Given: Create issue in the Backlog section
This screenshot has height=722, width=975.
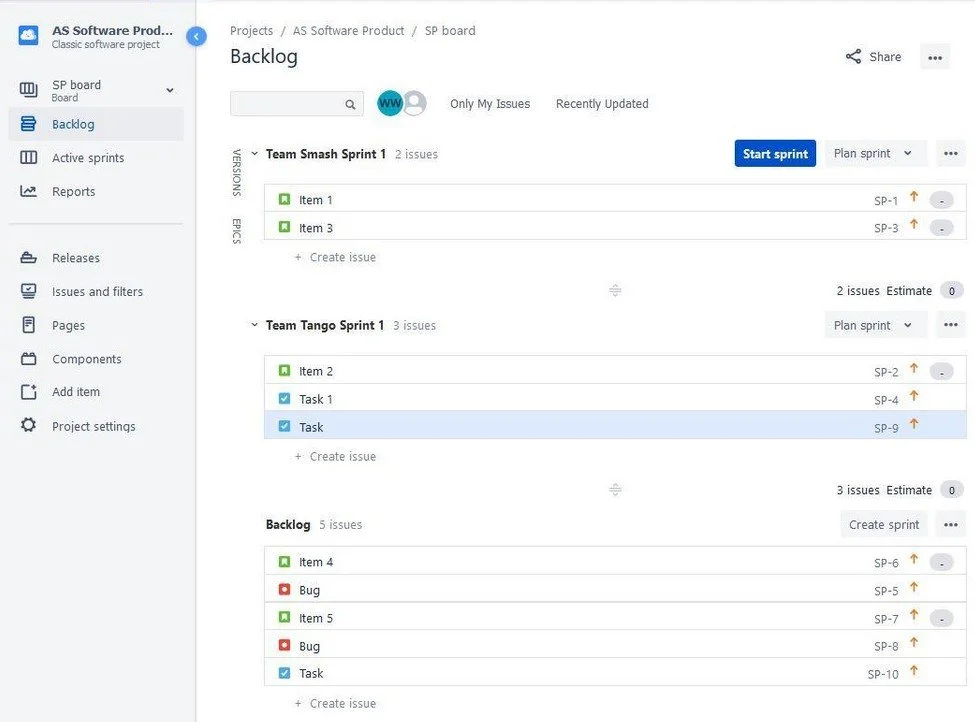Looking at the screenshot, I should coord(335,703).
